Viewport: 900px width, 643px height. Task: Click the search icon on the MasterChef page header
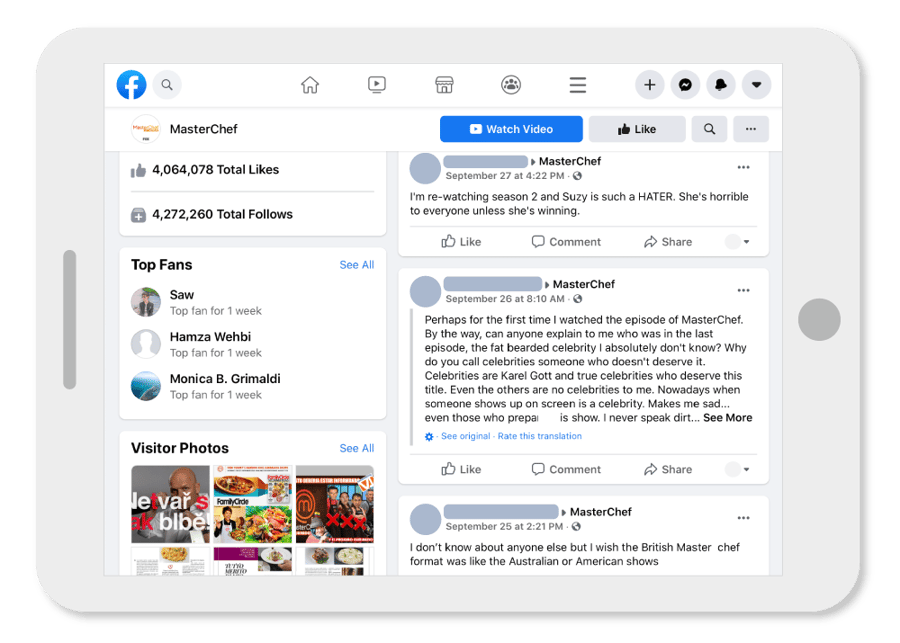click(710, 129)
